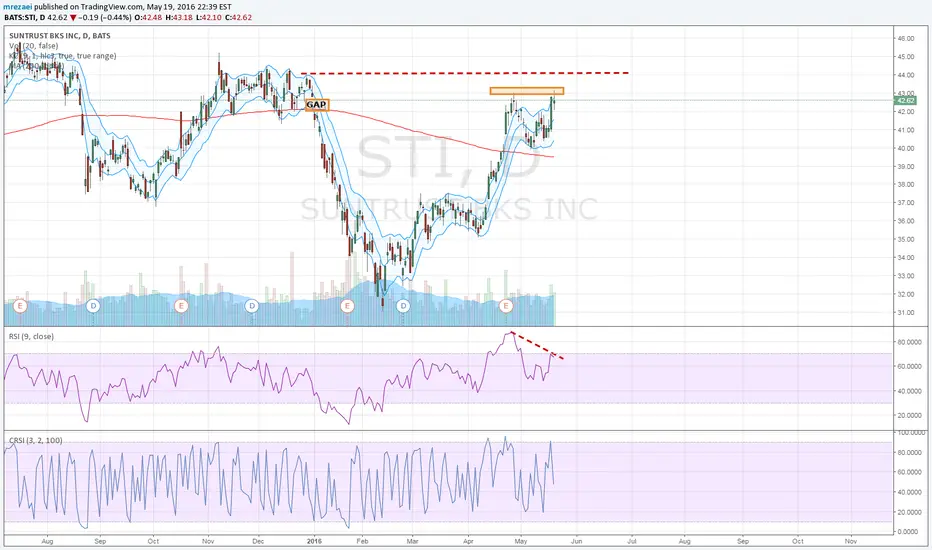The image size is (932, 550).
Task: Select the SUNTRUST BKS INC, D, BATS title
Action: coord(59,36)
